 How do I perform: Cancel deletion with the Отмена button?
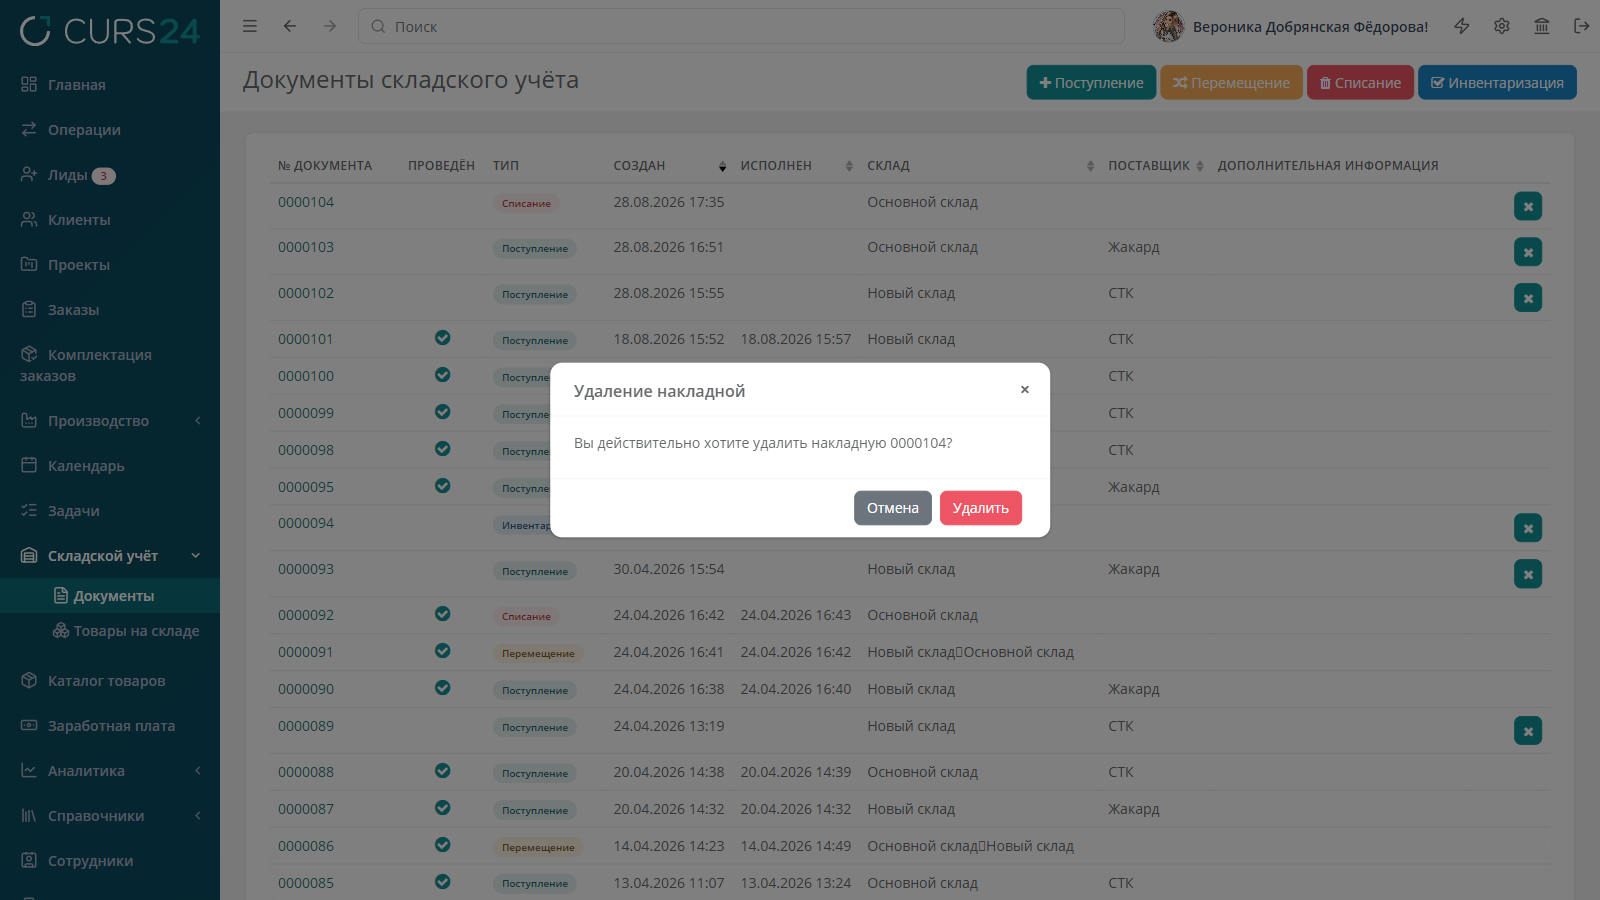[x=892, y=508]
